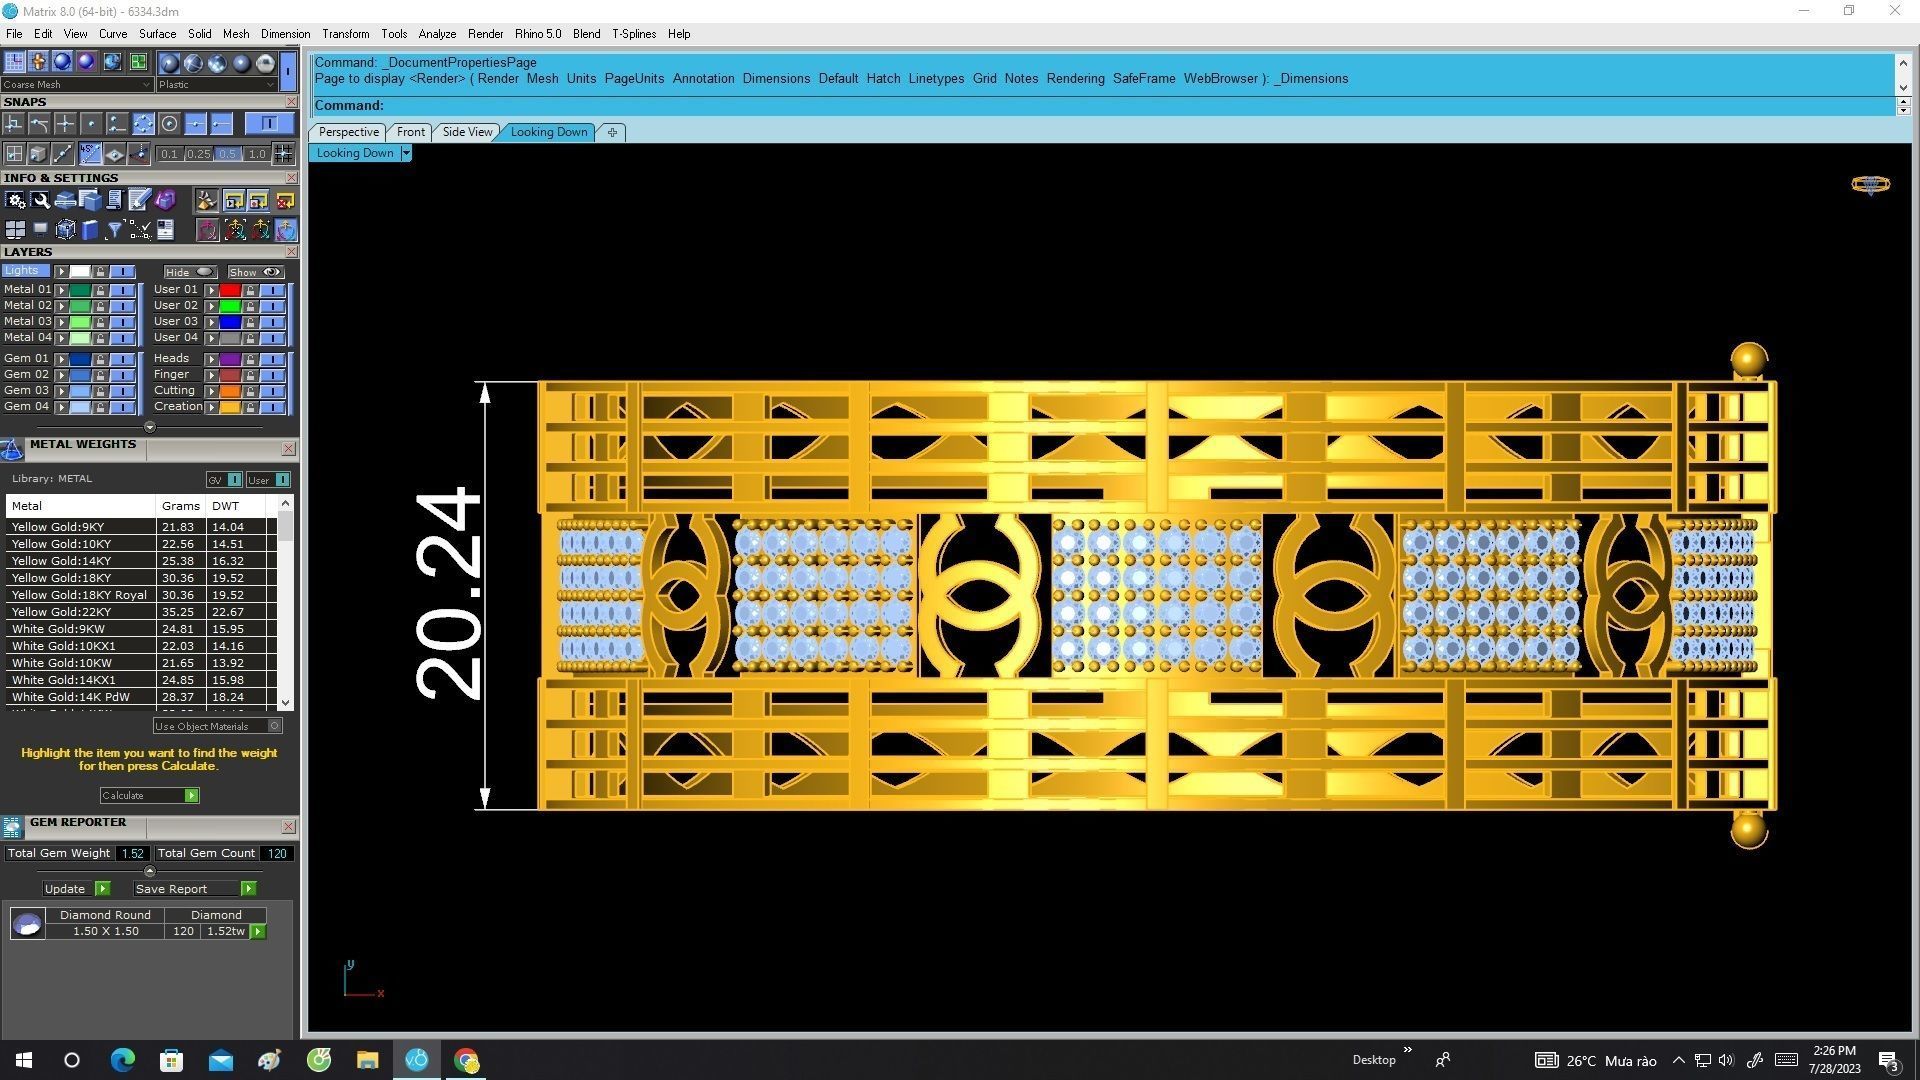
Task: Toggle the Metal 01 layer on/off switch
Action: tap(122, 290)
